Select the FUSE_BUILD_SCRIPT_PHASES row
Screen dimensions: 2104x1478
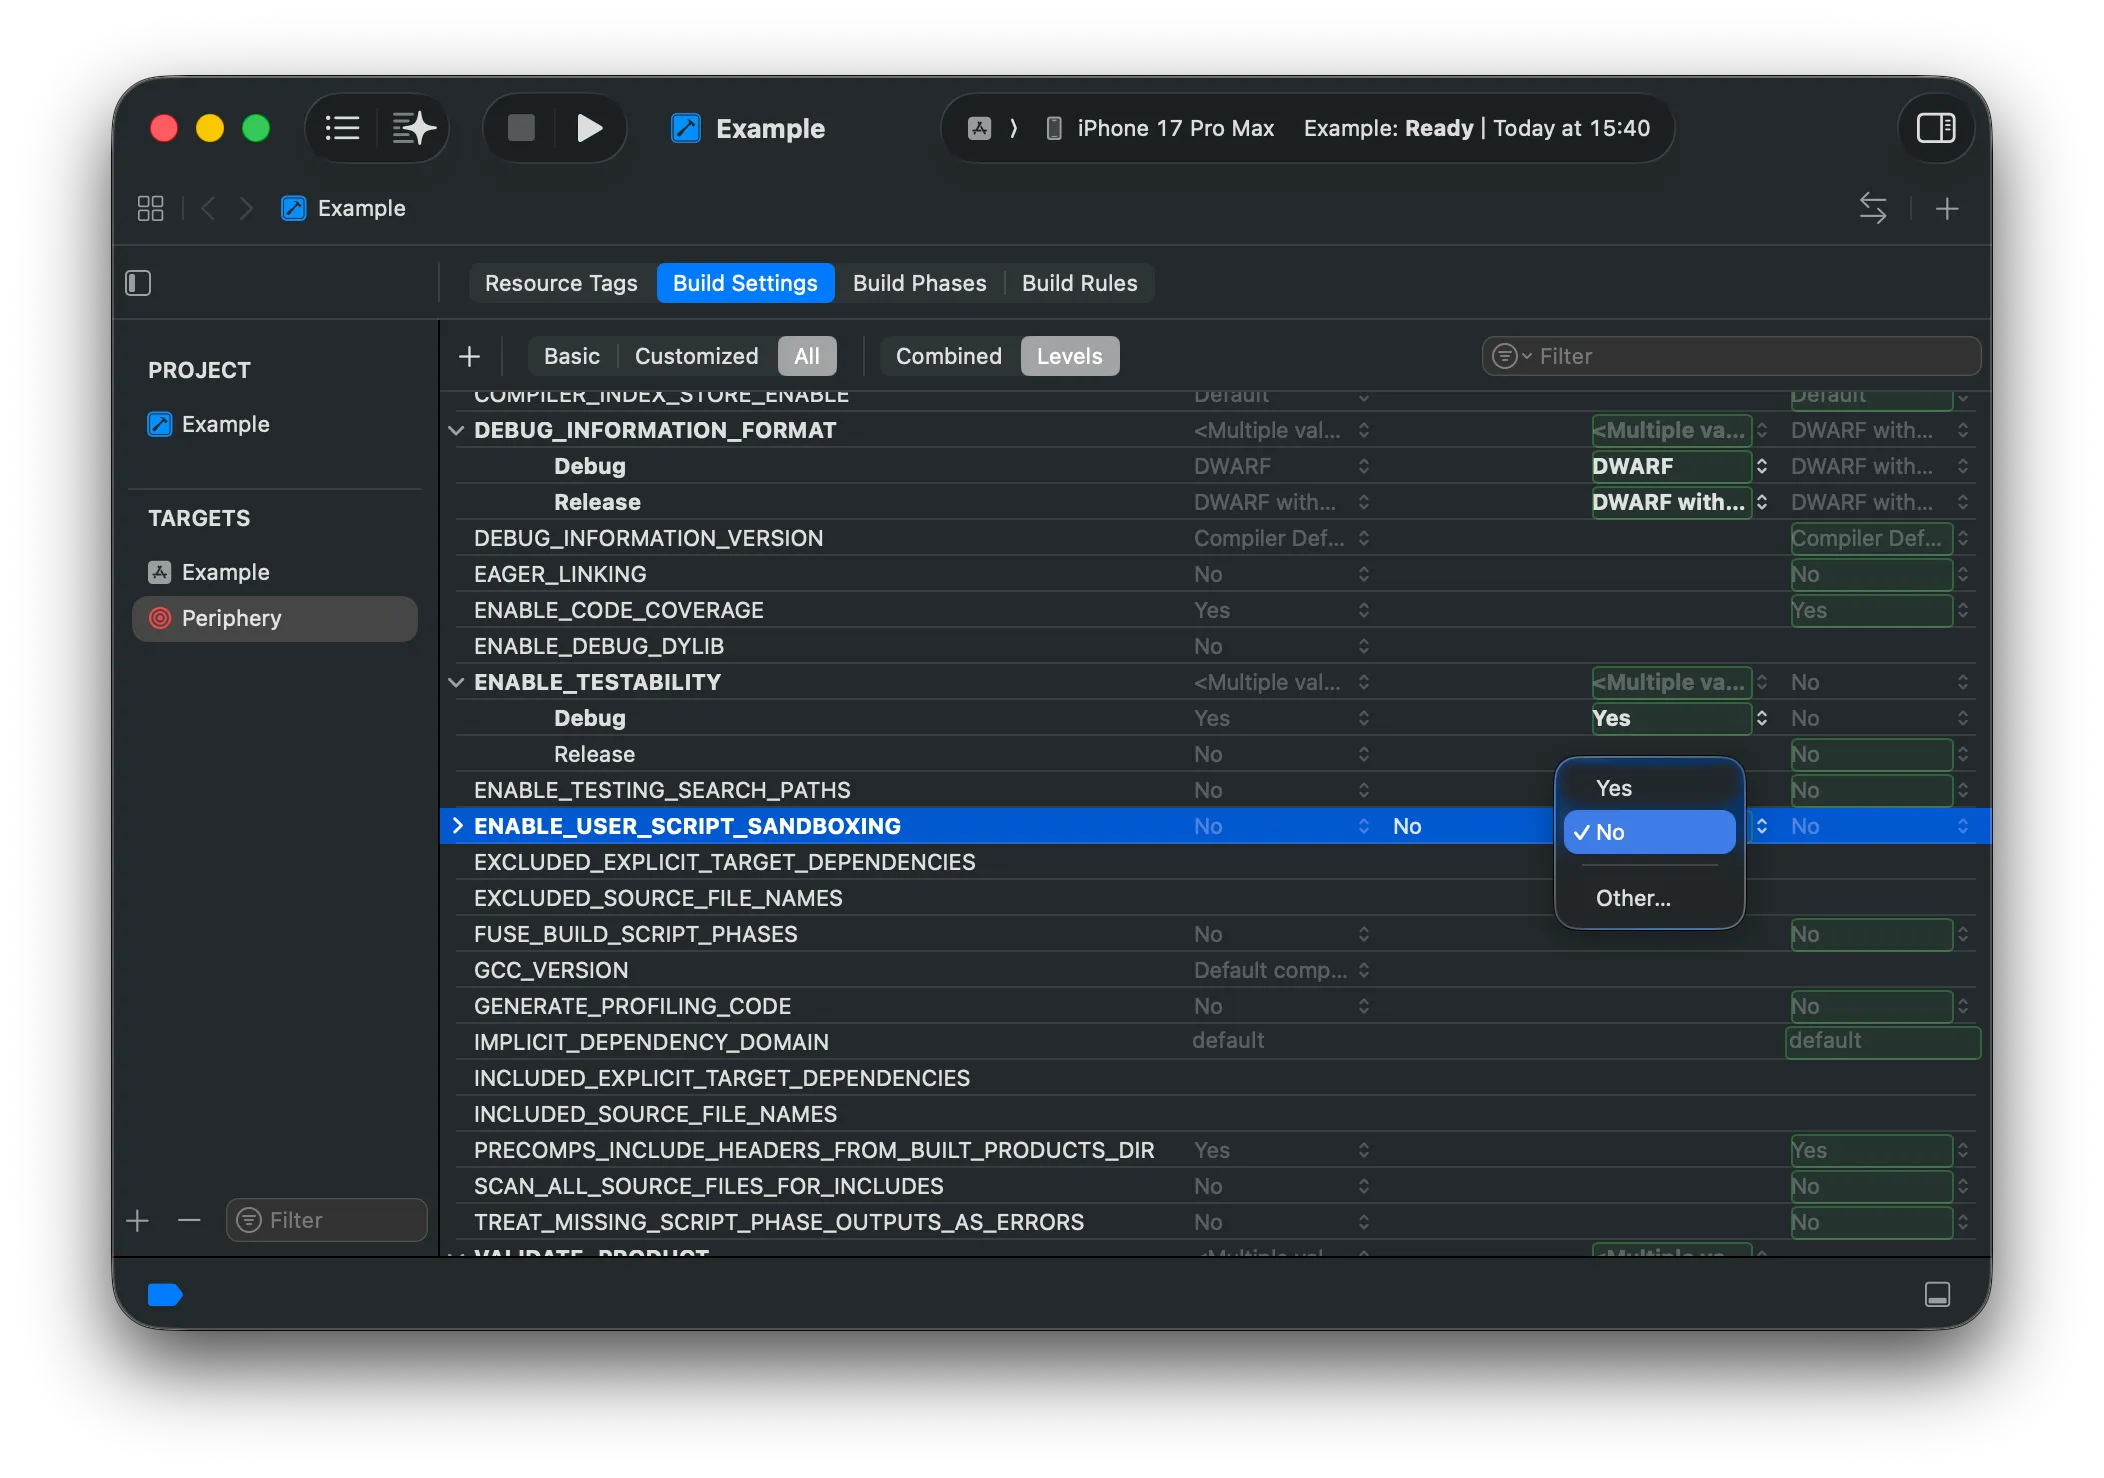point(1215,934)
